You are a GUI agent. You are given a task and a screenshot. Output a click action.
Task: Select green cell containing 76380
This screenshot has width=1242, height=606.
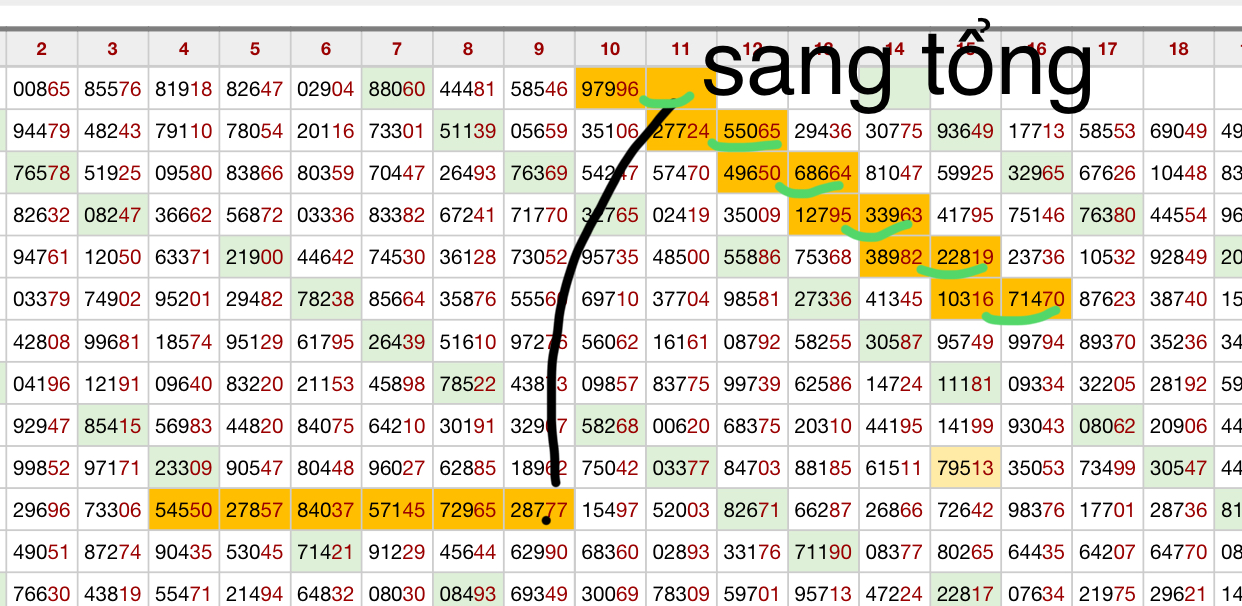click(1107, 215)
